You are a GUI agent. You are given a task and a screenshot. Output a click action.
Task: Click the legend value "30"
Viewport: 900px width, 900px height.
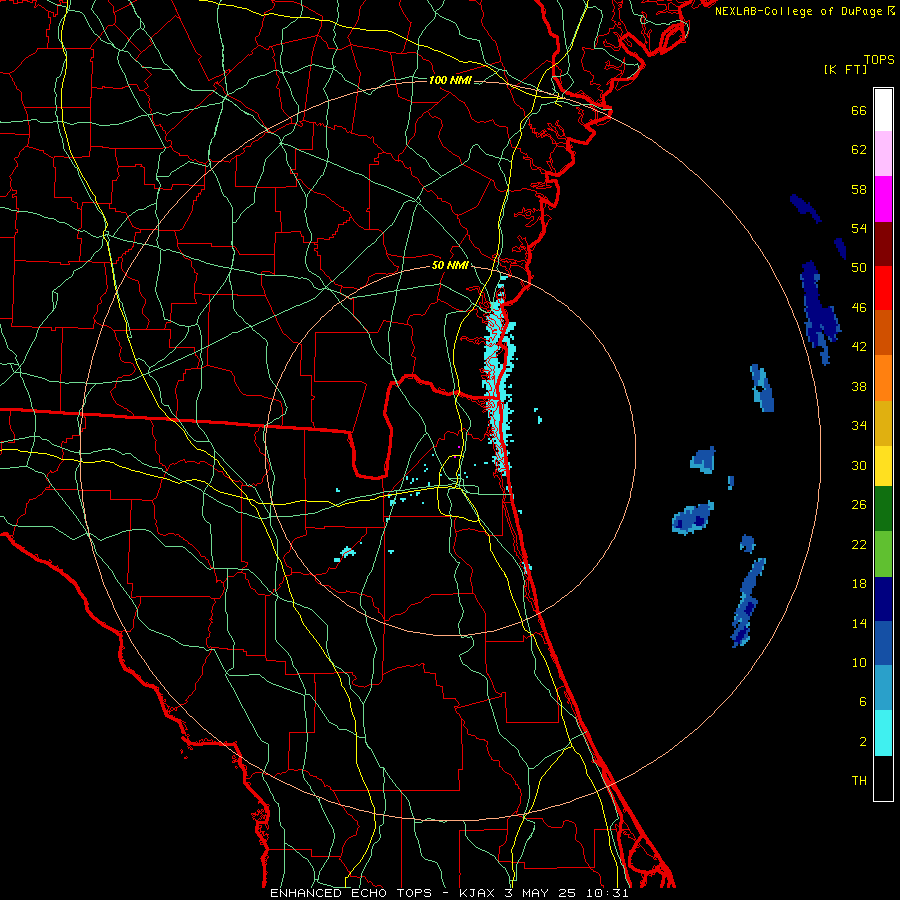(859, 465)
